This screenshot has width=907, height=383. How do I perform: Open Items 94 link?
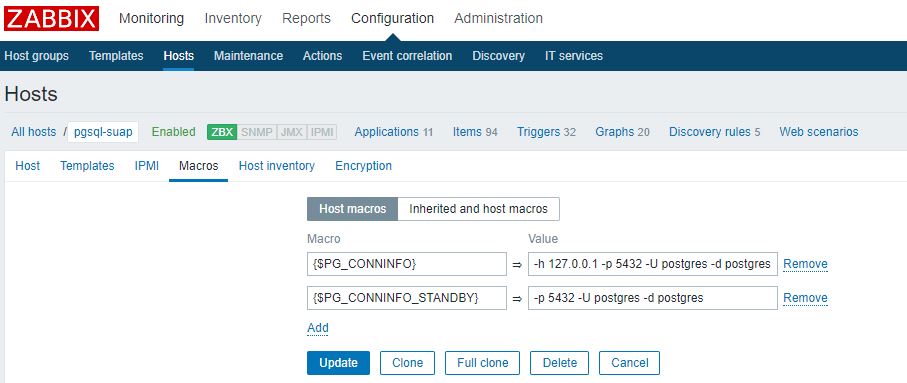click(x=475, y=132)
